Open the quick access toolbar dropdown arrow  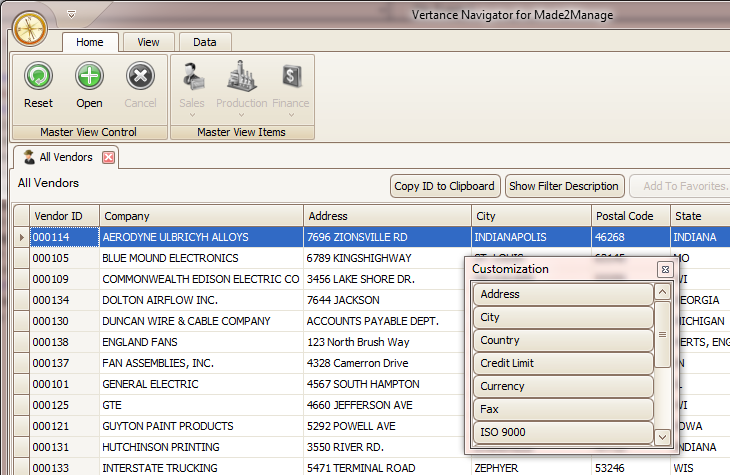71,15
